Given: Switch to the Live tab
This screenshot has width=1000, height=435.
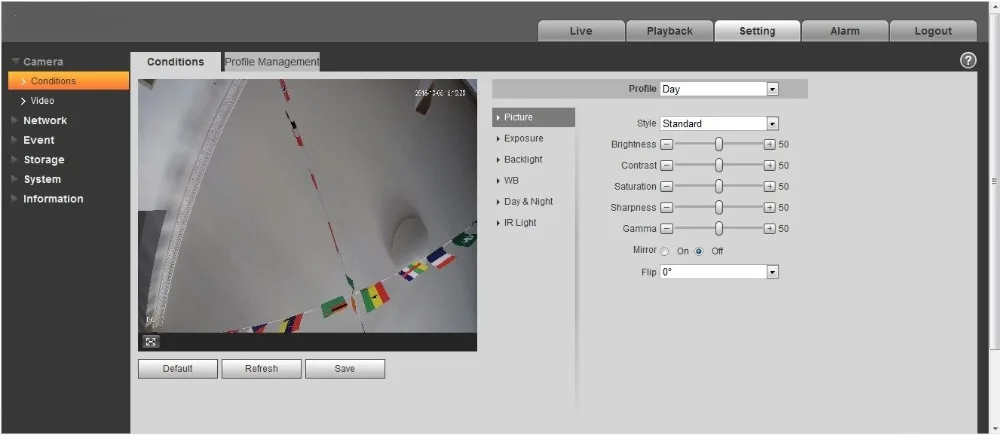Looking at the screenshot, I should pos(581,31).
